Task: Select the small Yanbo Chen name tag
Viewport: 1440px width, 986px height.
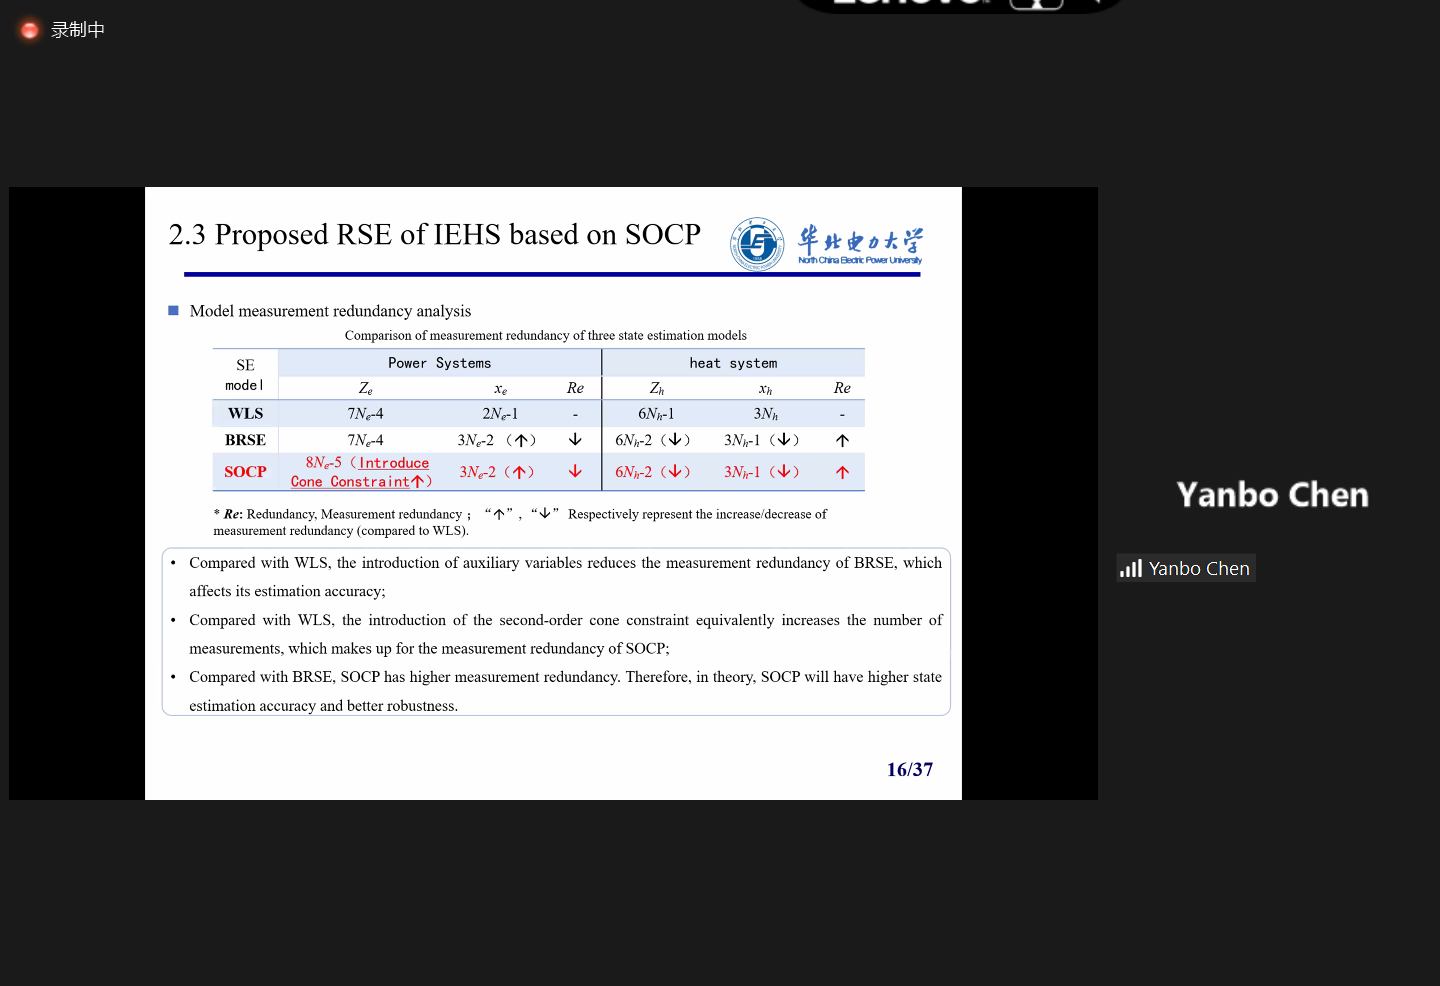Action: tap(1186, 568)
